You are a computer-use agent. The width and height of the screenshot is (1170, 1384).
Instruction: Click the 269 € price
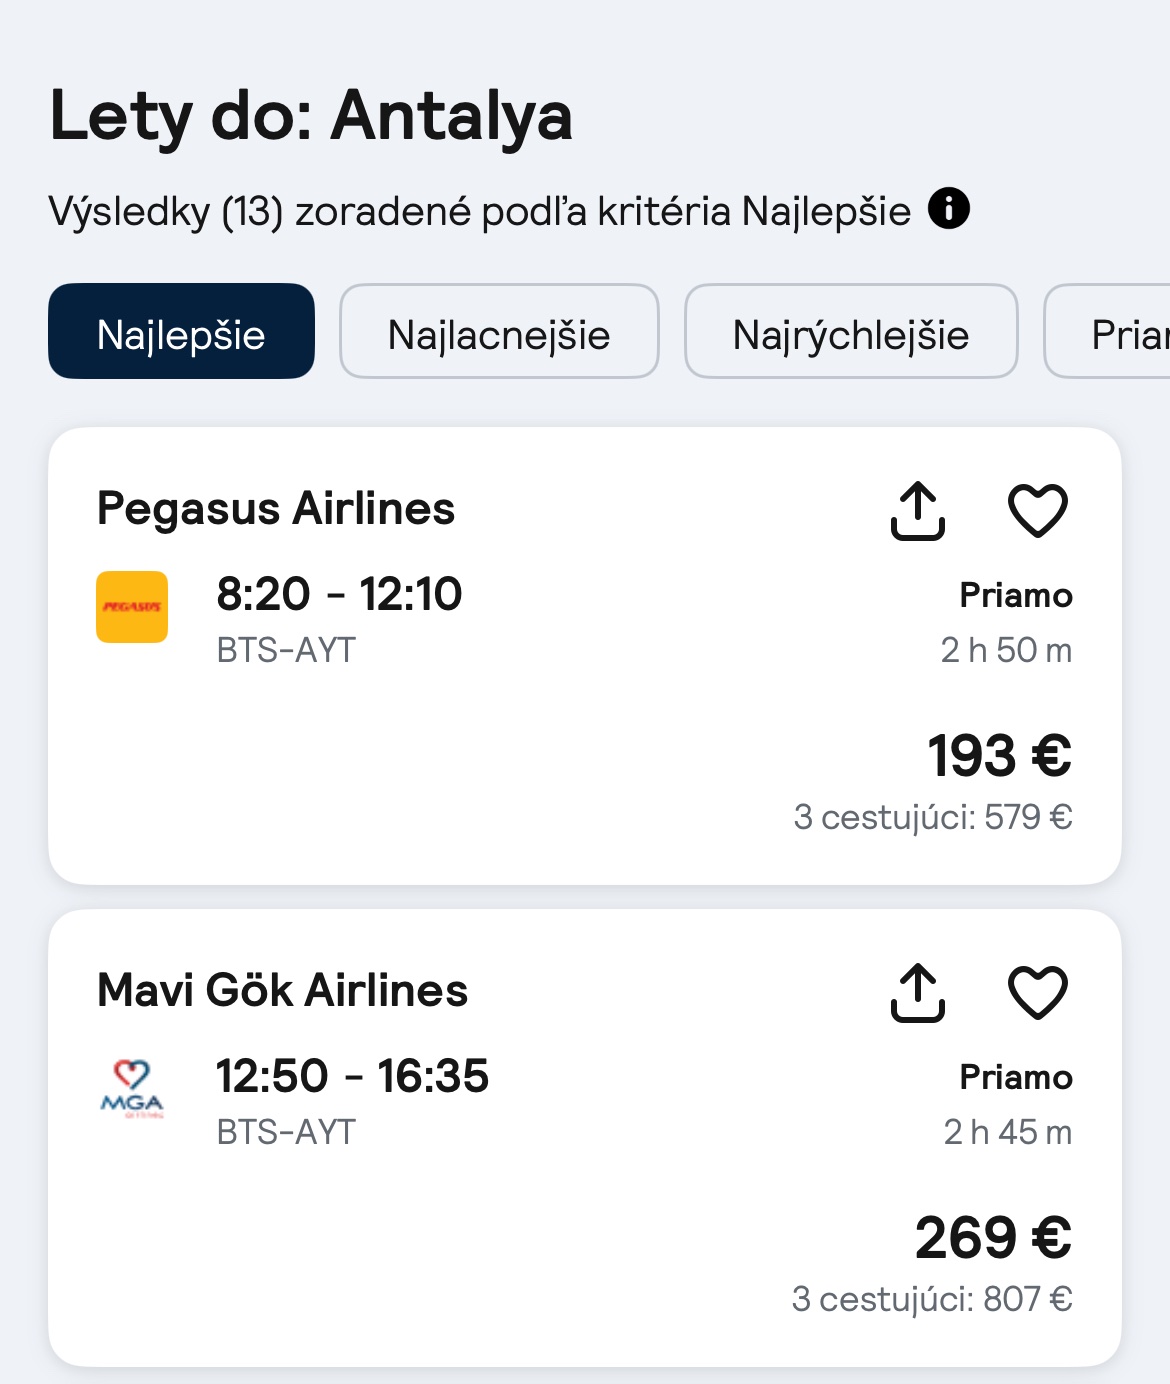[993, 1237]
